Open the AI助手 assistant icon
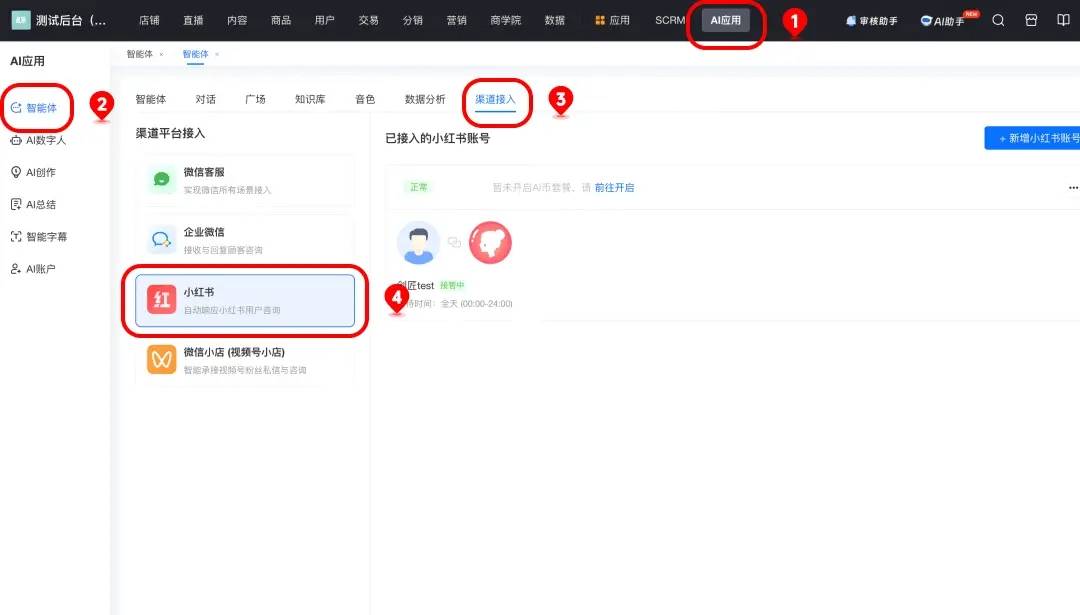1080x615 pixels. point(926,21)
